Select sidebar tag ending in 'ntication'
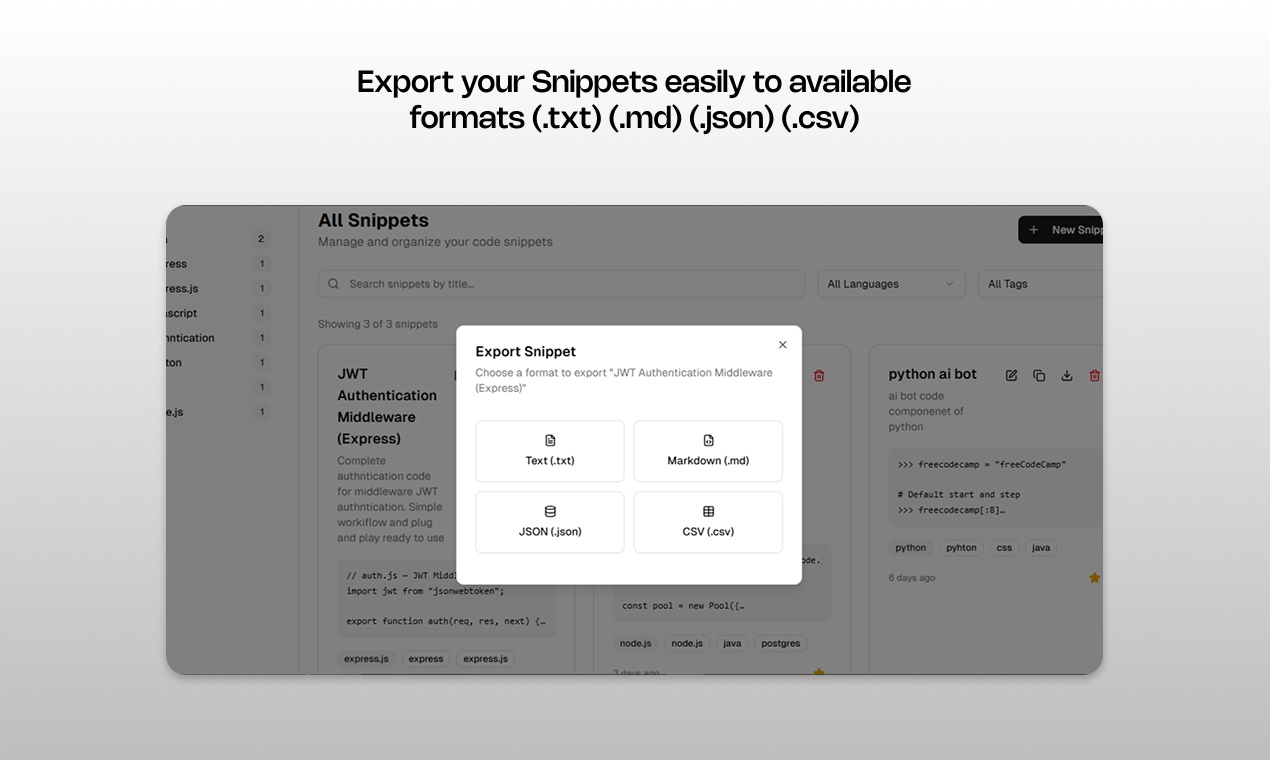Screen dimensions: 1270x760 pyautogui.click(x=190, y=338)
